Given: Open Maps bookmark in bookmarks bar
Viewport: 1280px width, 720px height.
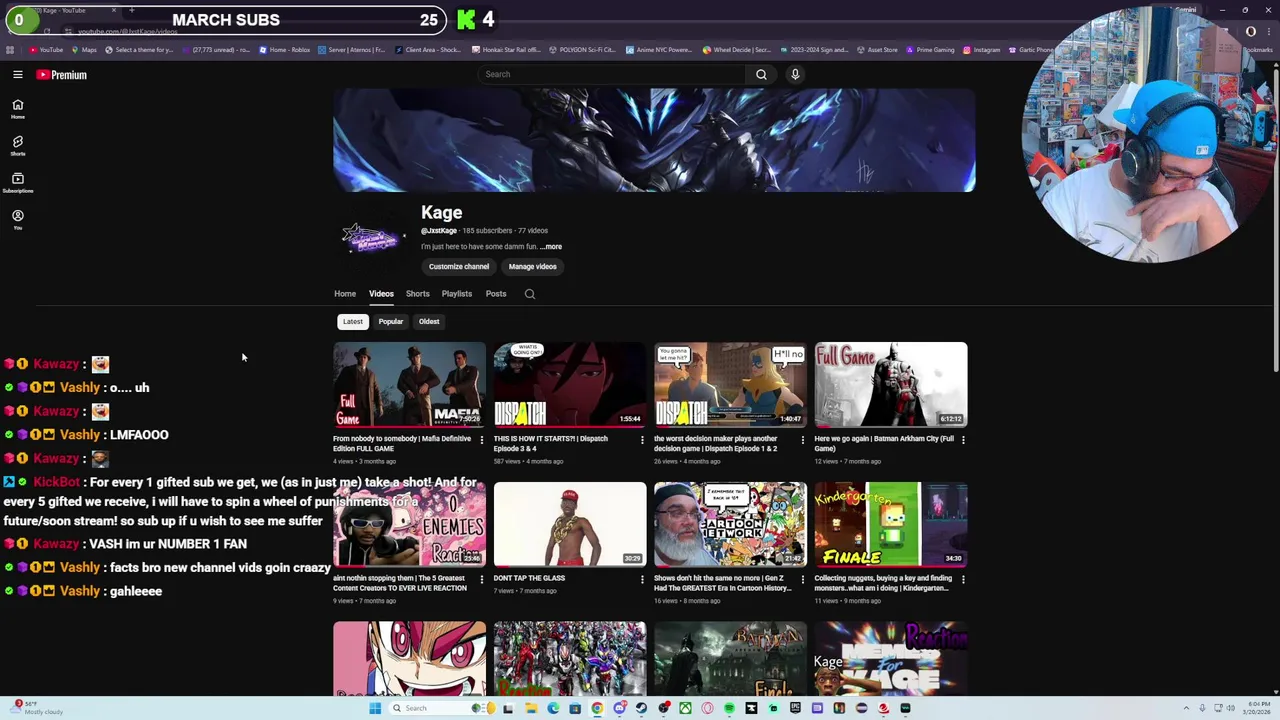Looking at the screenshot, I should (x=85, y=49).
